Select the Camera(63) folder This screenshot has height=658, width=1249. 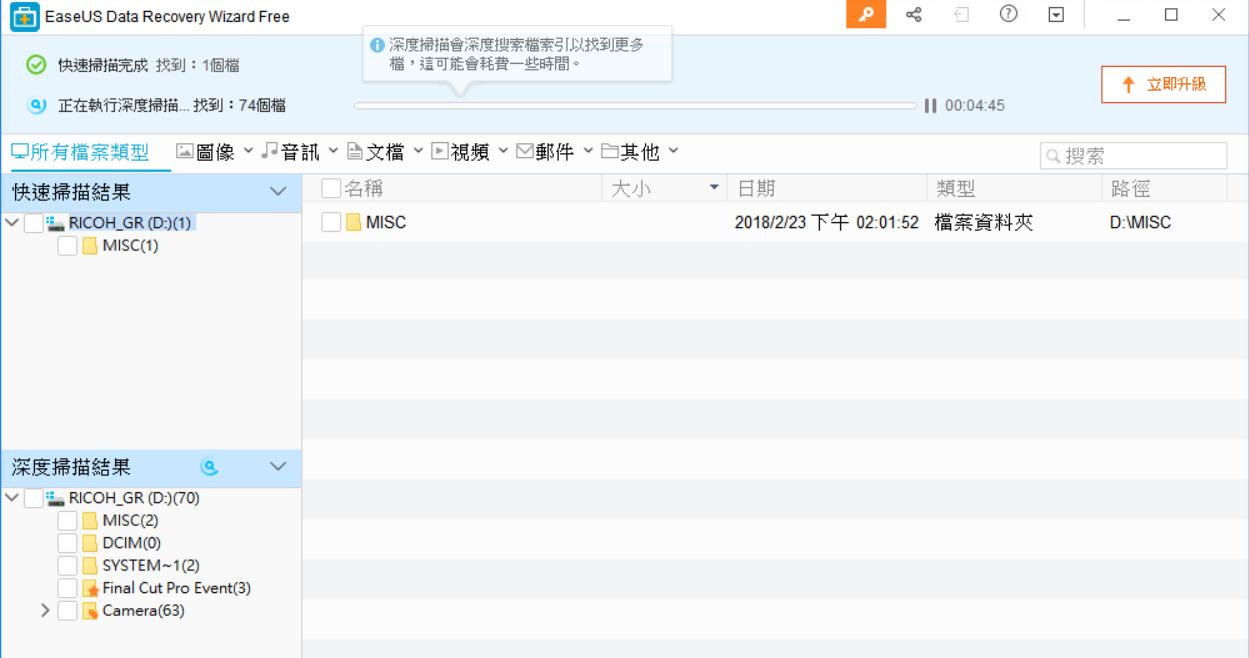coord(143,611)
